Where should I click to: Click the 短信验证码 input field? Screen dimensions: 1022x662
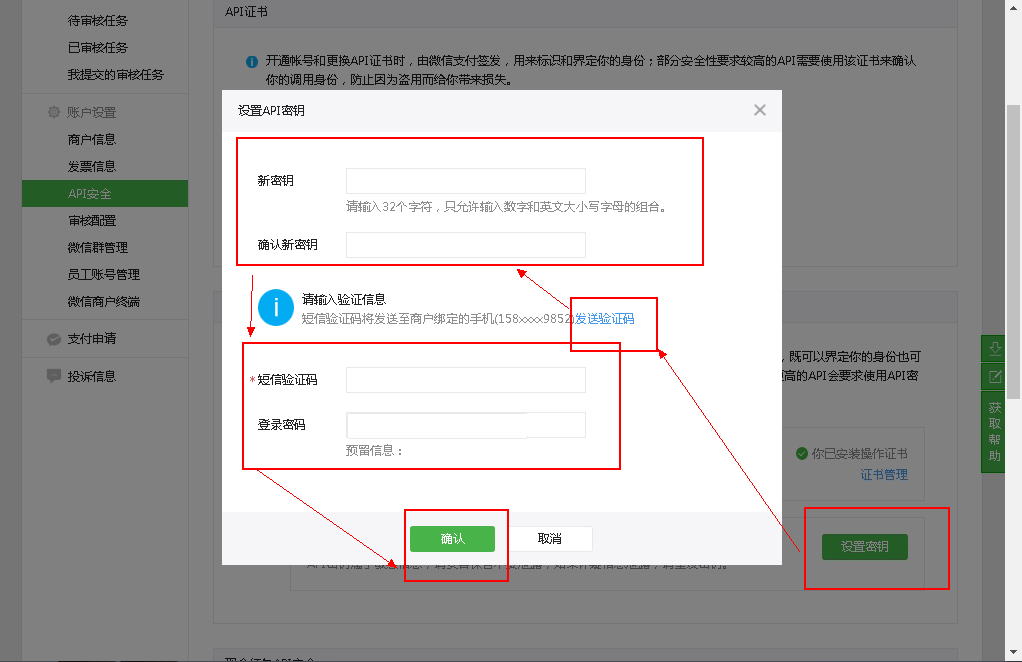coord(465,380)
